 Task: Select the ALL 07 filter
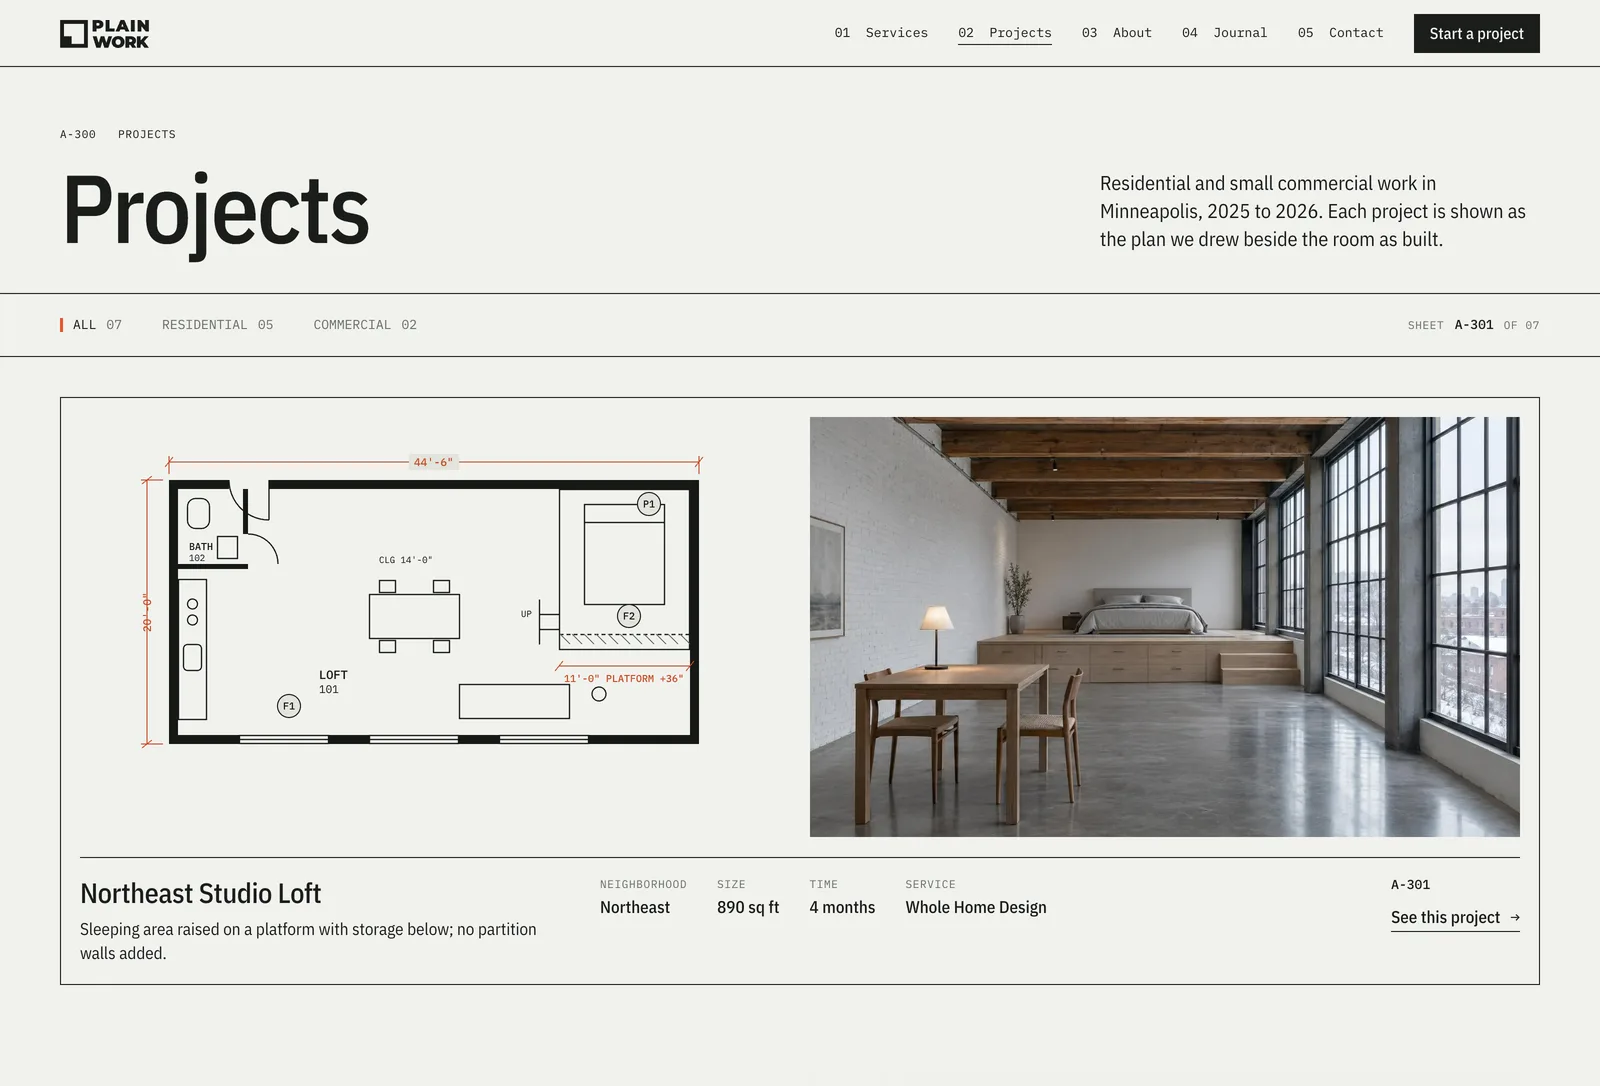click(91, 325)
